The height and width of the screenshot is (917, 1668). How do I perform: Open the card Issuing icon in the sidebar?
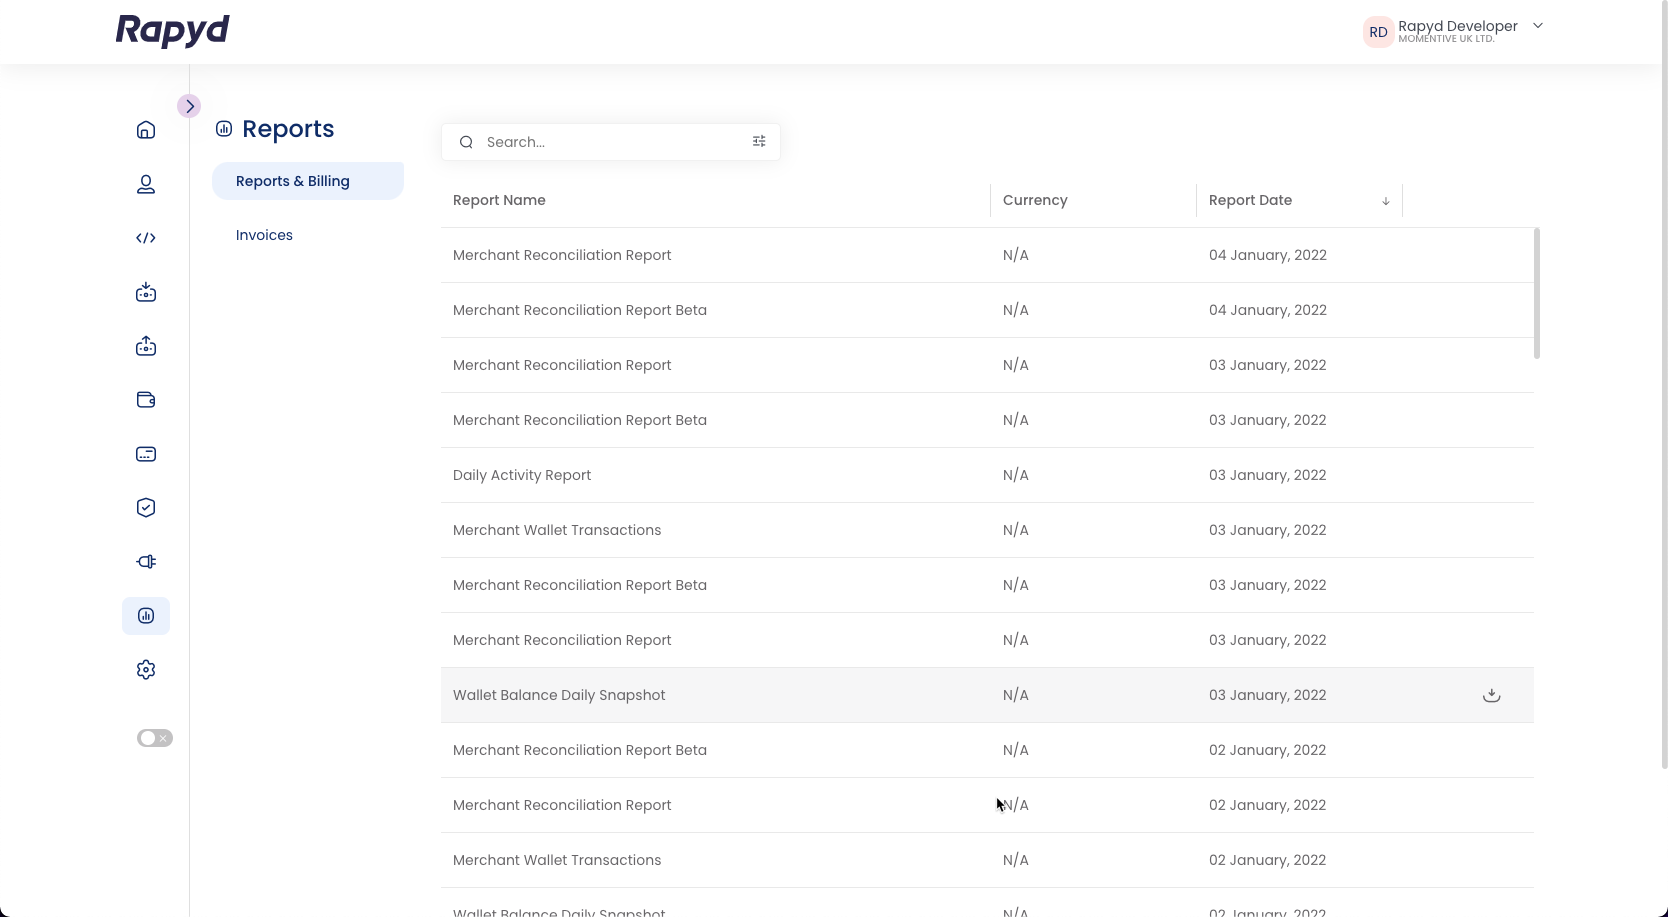(146, 454)
